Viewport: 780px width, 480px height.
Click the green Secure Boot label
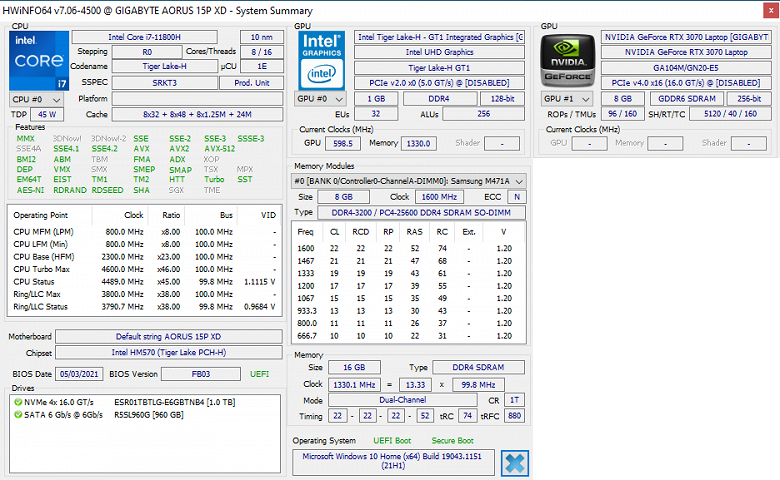[x=452, y=441]
